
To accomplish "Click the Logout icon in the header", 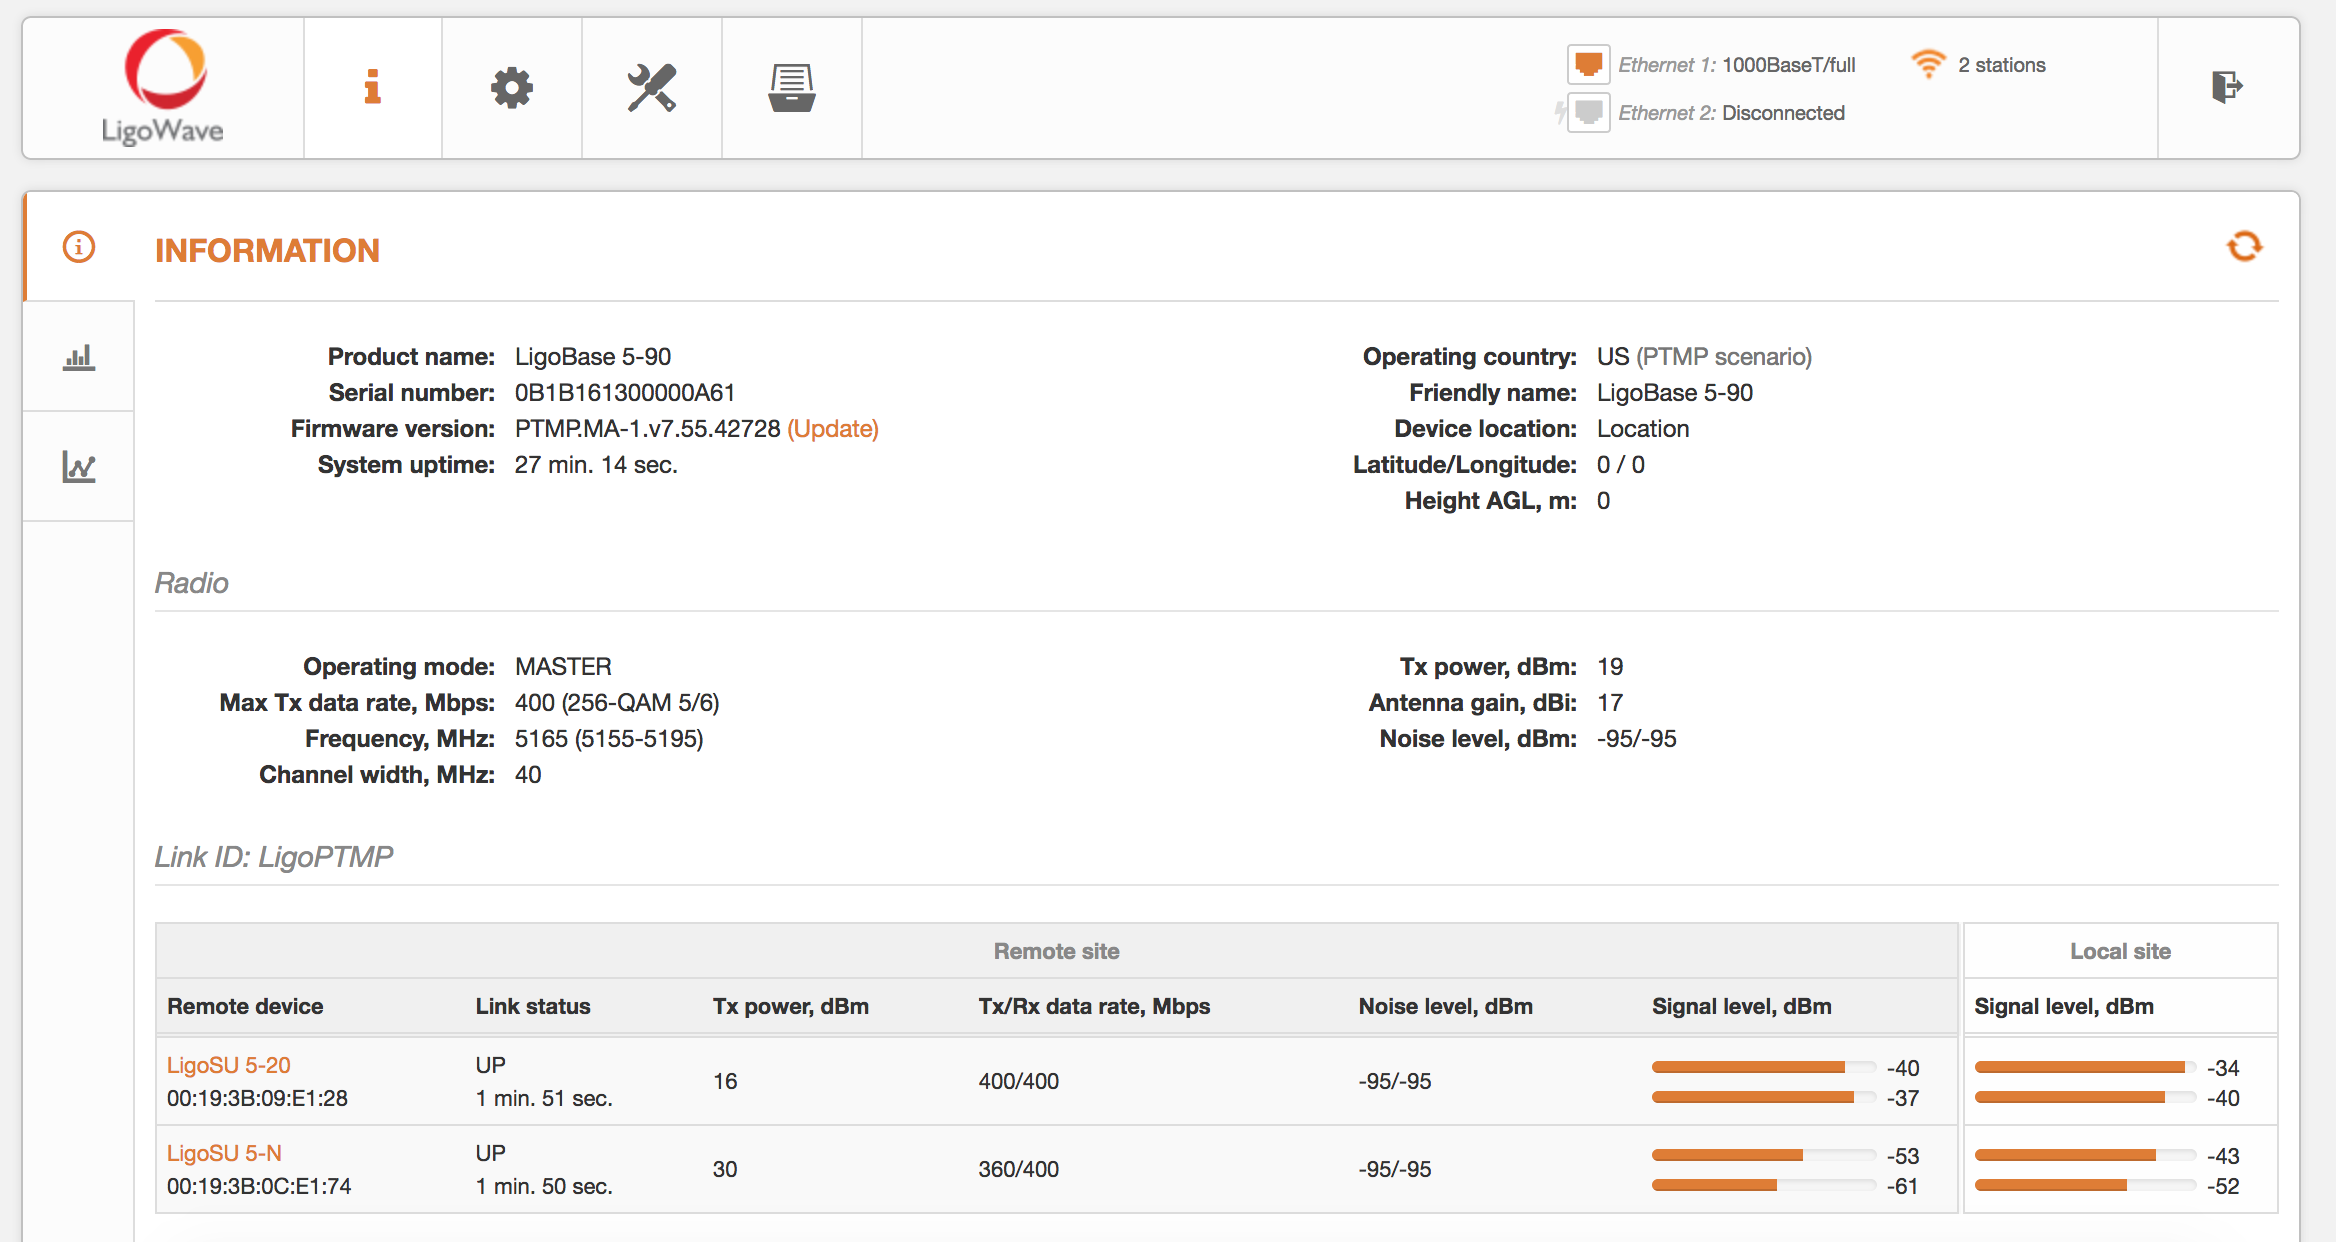I will [2226, 87].
